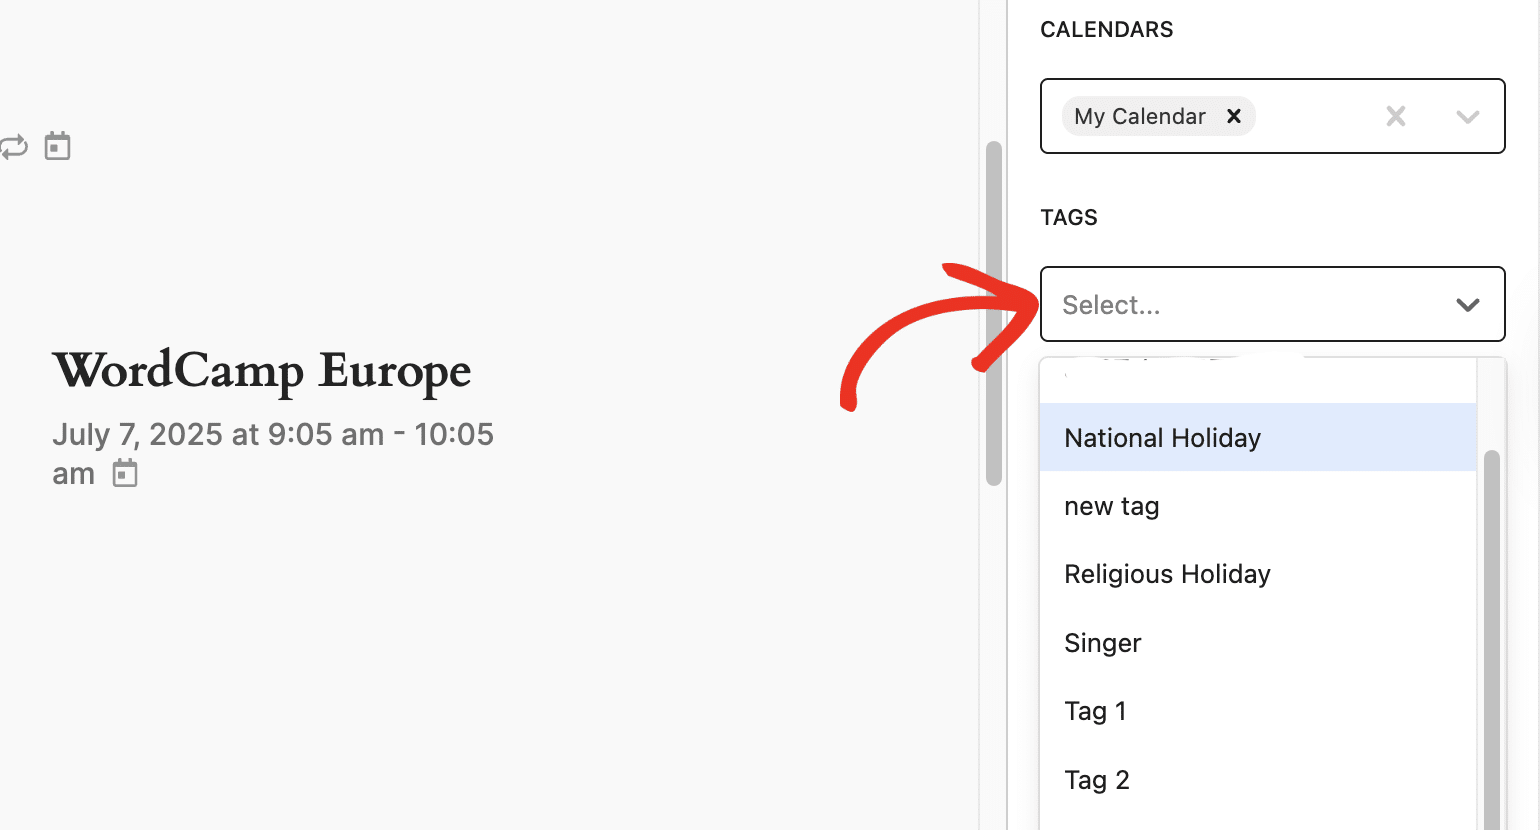
Task: Click the Tags dropdown chevron arrow
Action: pos(1467,305)
